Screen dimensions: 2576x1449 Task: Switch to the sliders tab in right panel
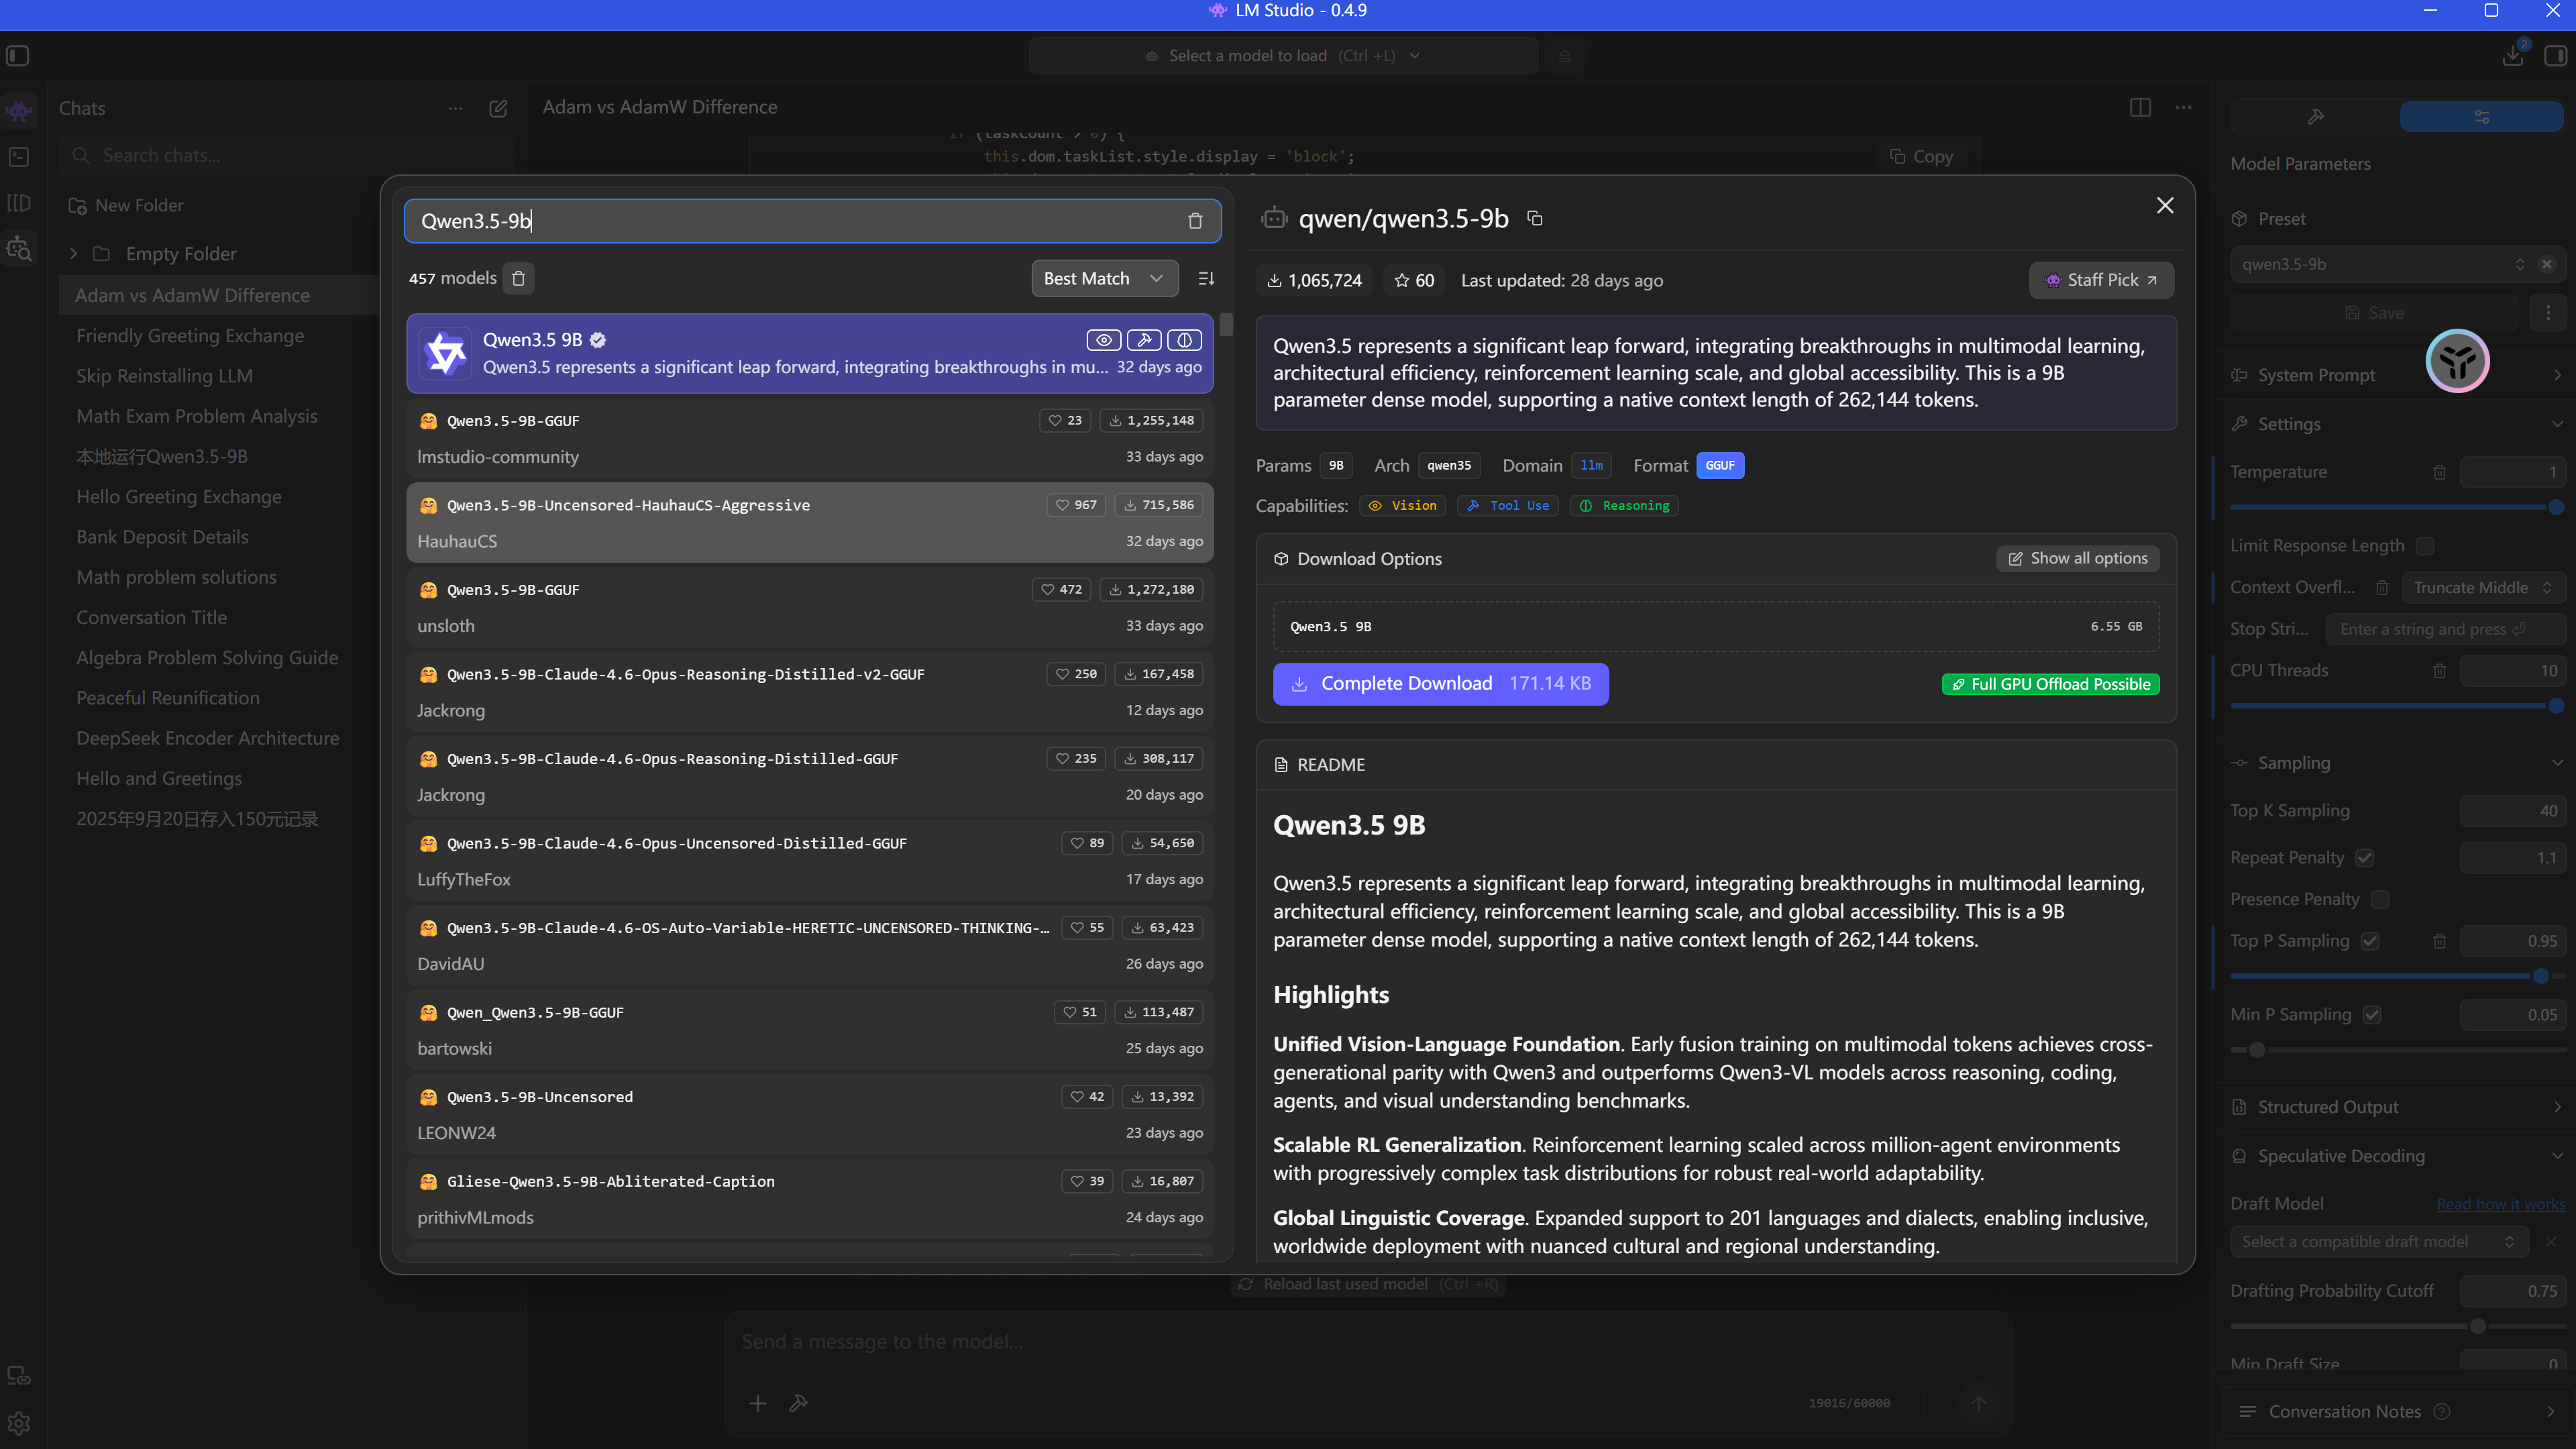2482,117
